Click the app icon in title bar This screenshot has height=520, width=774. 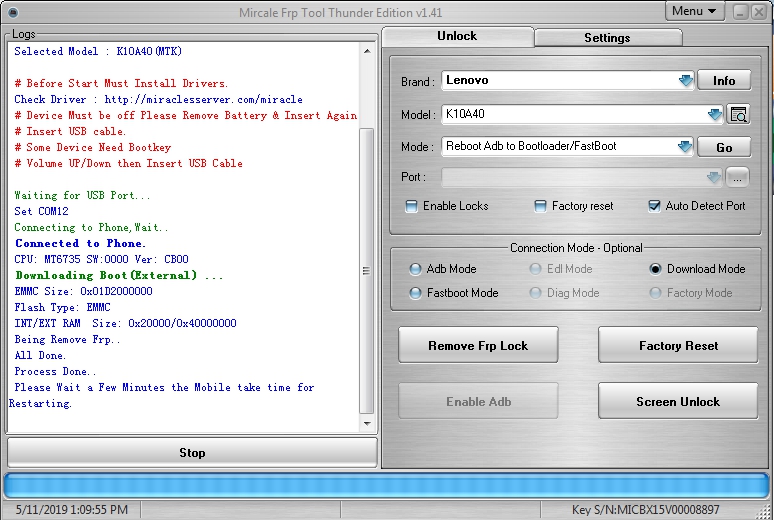(x=13, y=12)
